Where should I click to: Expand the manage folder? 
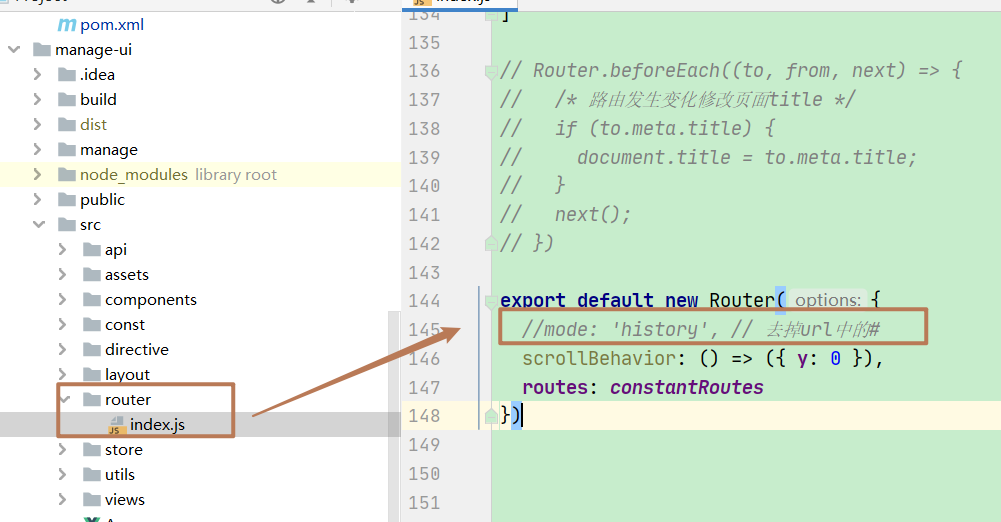click(x=38, y=149)
